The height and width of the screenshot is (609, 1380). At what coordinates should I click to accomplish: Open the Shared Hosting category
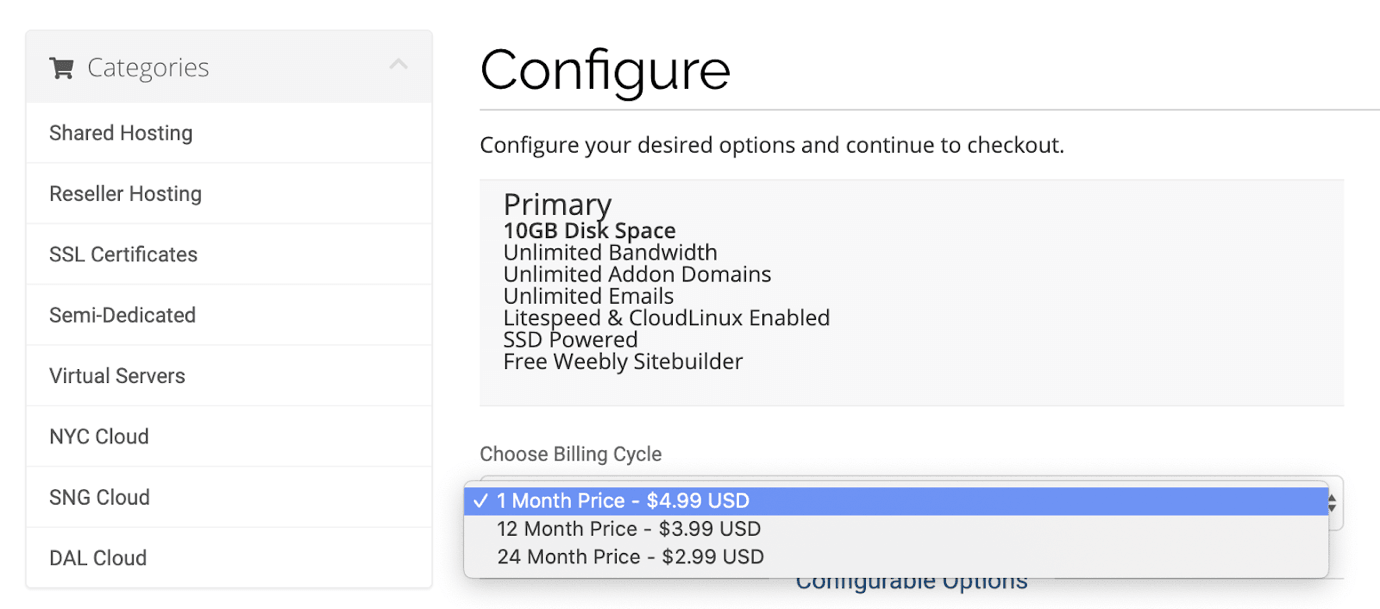click(229, 133)
